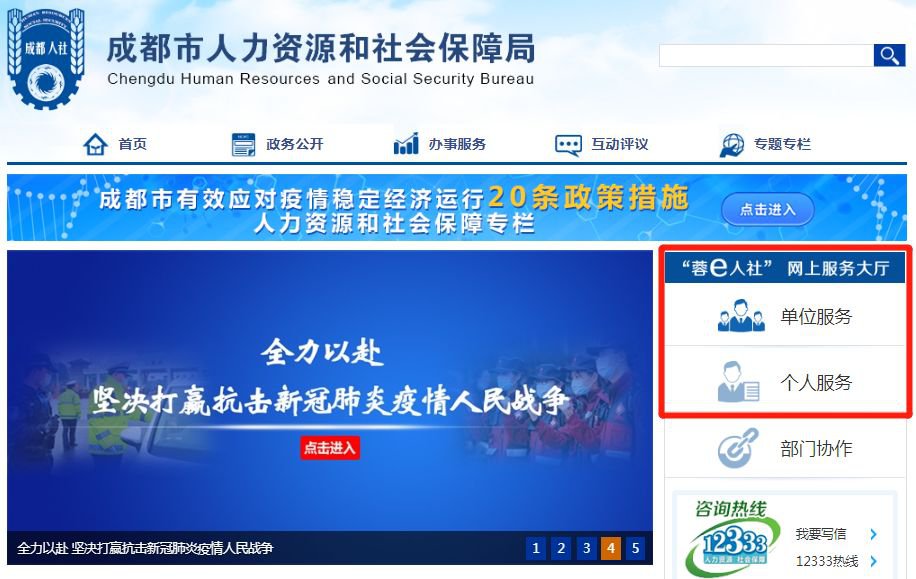
Task: Click the 部门协作 chain link icon
Action: click(738, 448)
